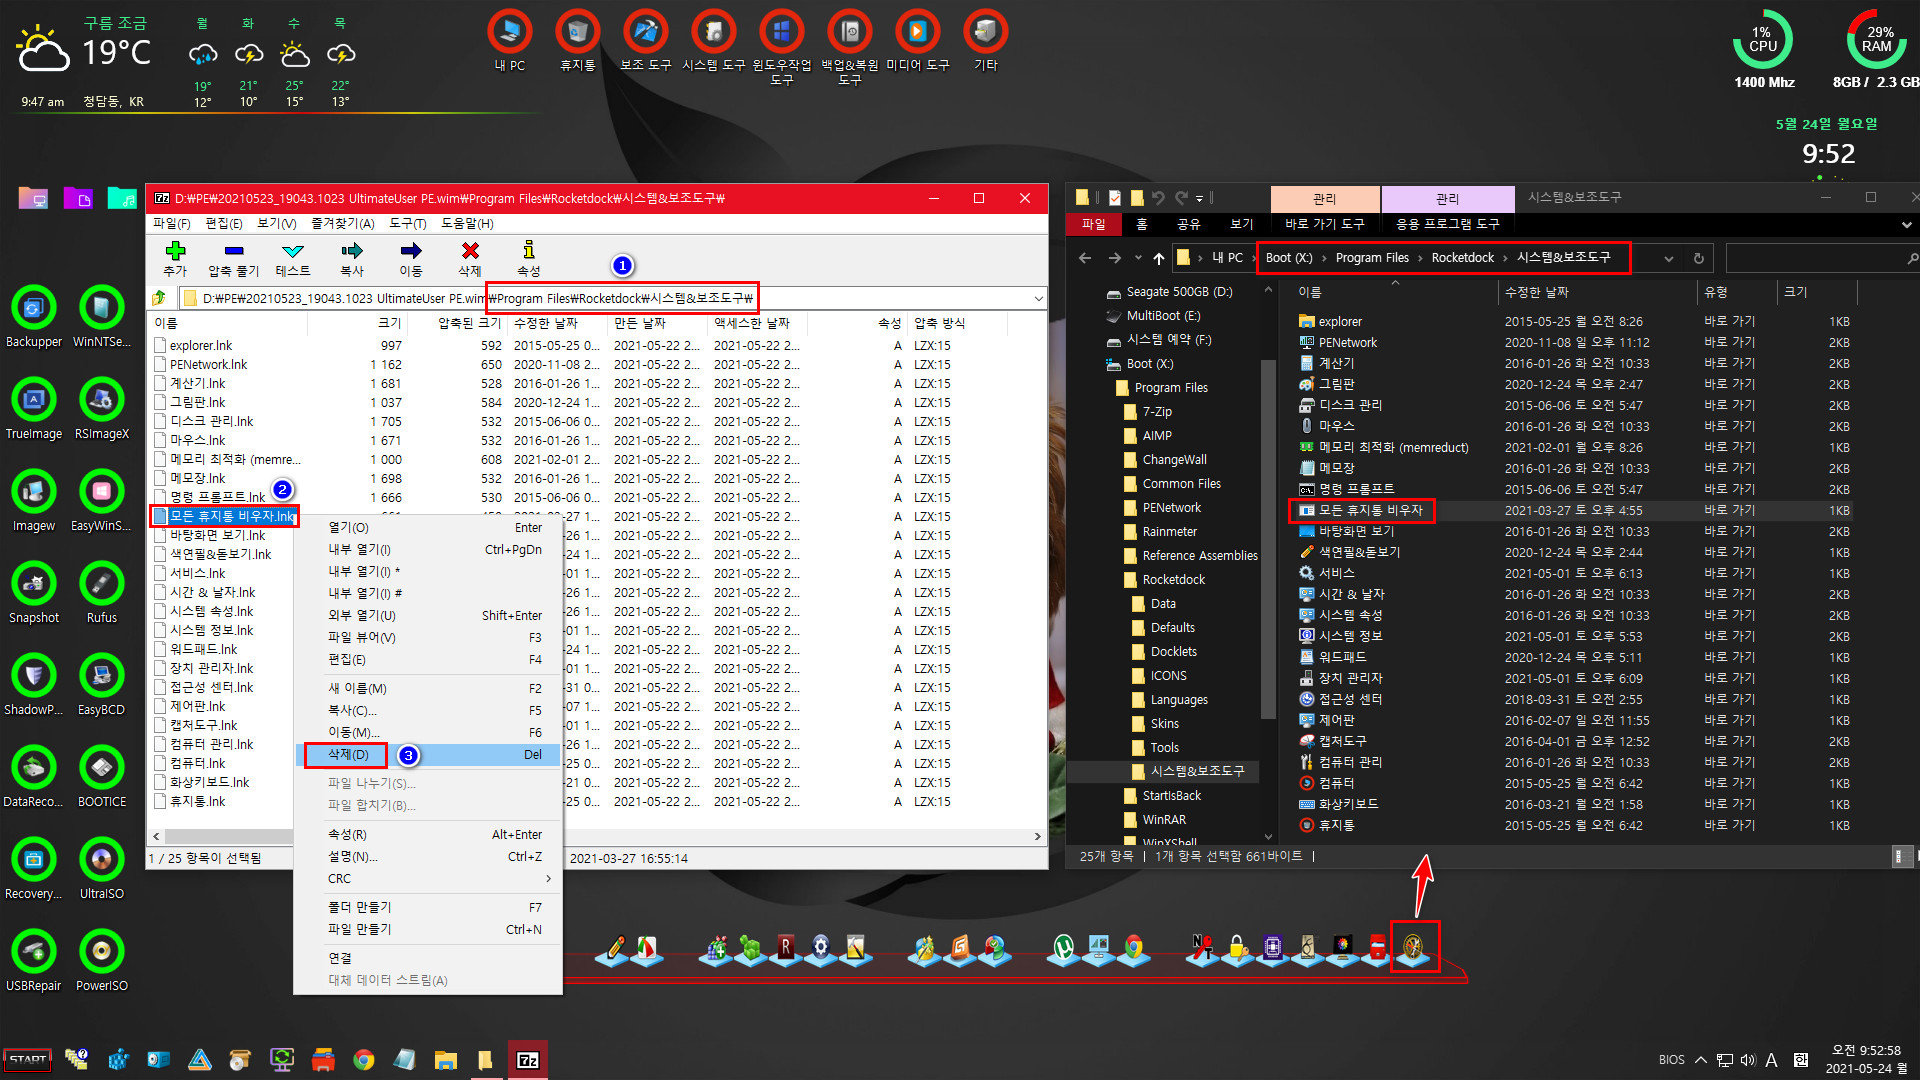Click the START button on taskbar
The height and width of the screenshot is (1080, 1920).
click(x=28, y=1060)
